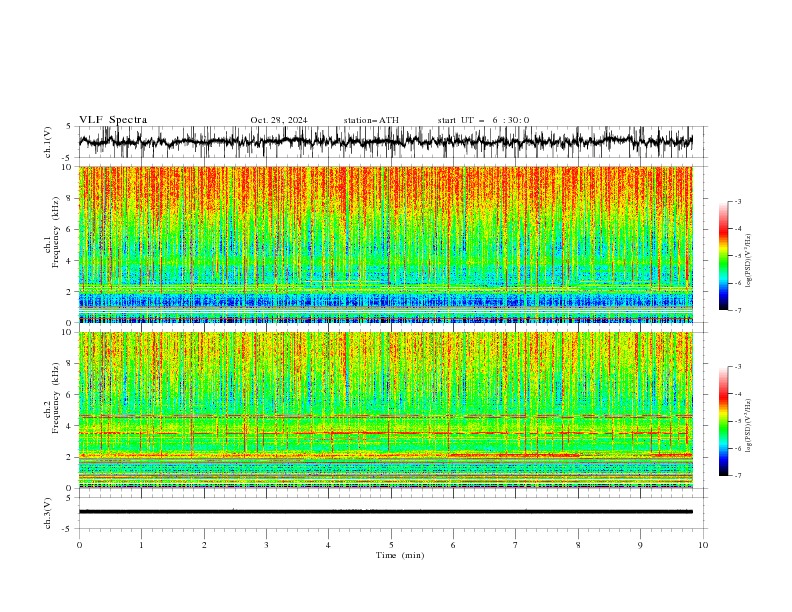
Task: Click the time axis tick label "1"
Action: pyautogui.click(x=141, y=545)
